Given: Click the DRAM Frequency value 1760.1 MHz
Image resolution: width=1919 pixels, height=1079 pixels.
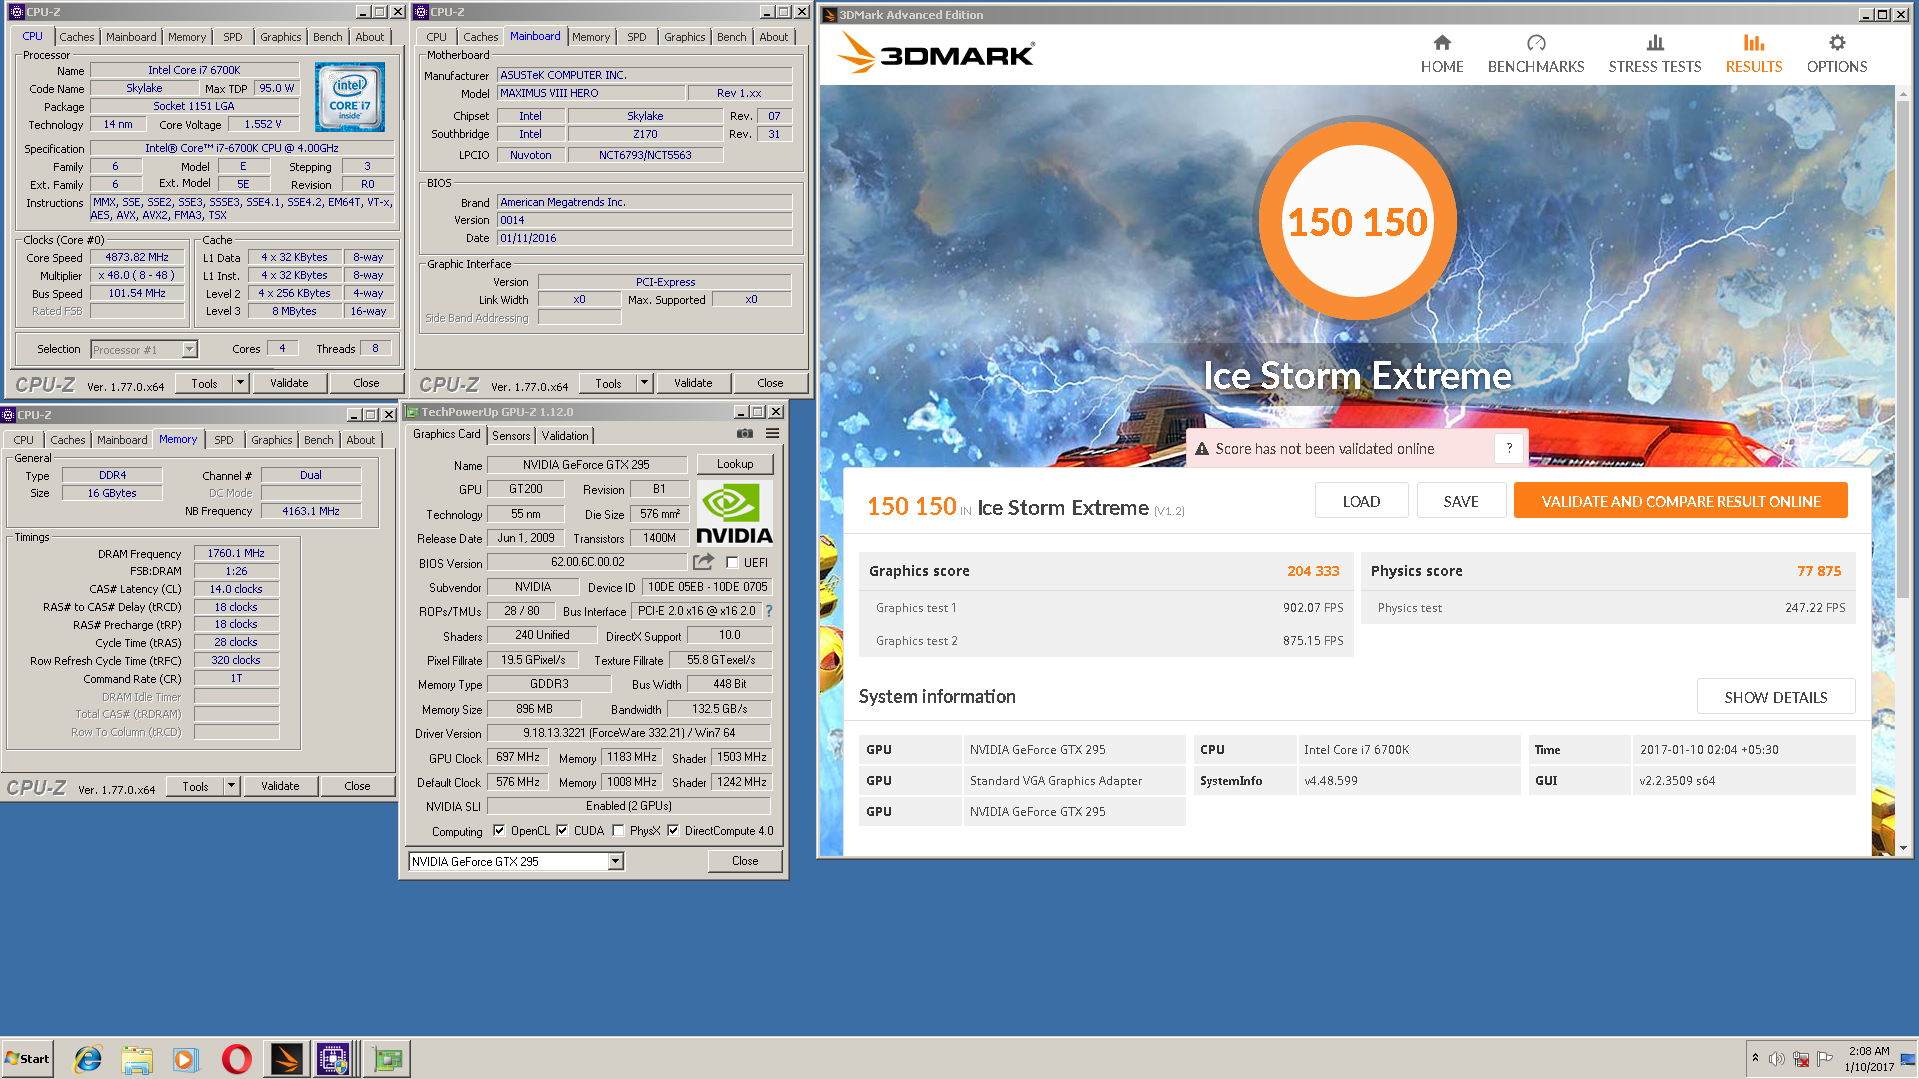Looking at the screenshot, I should (236, 553).
